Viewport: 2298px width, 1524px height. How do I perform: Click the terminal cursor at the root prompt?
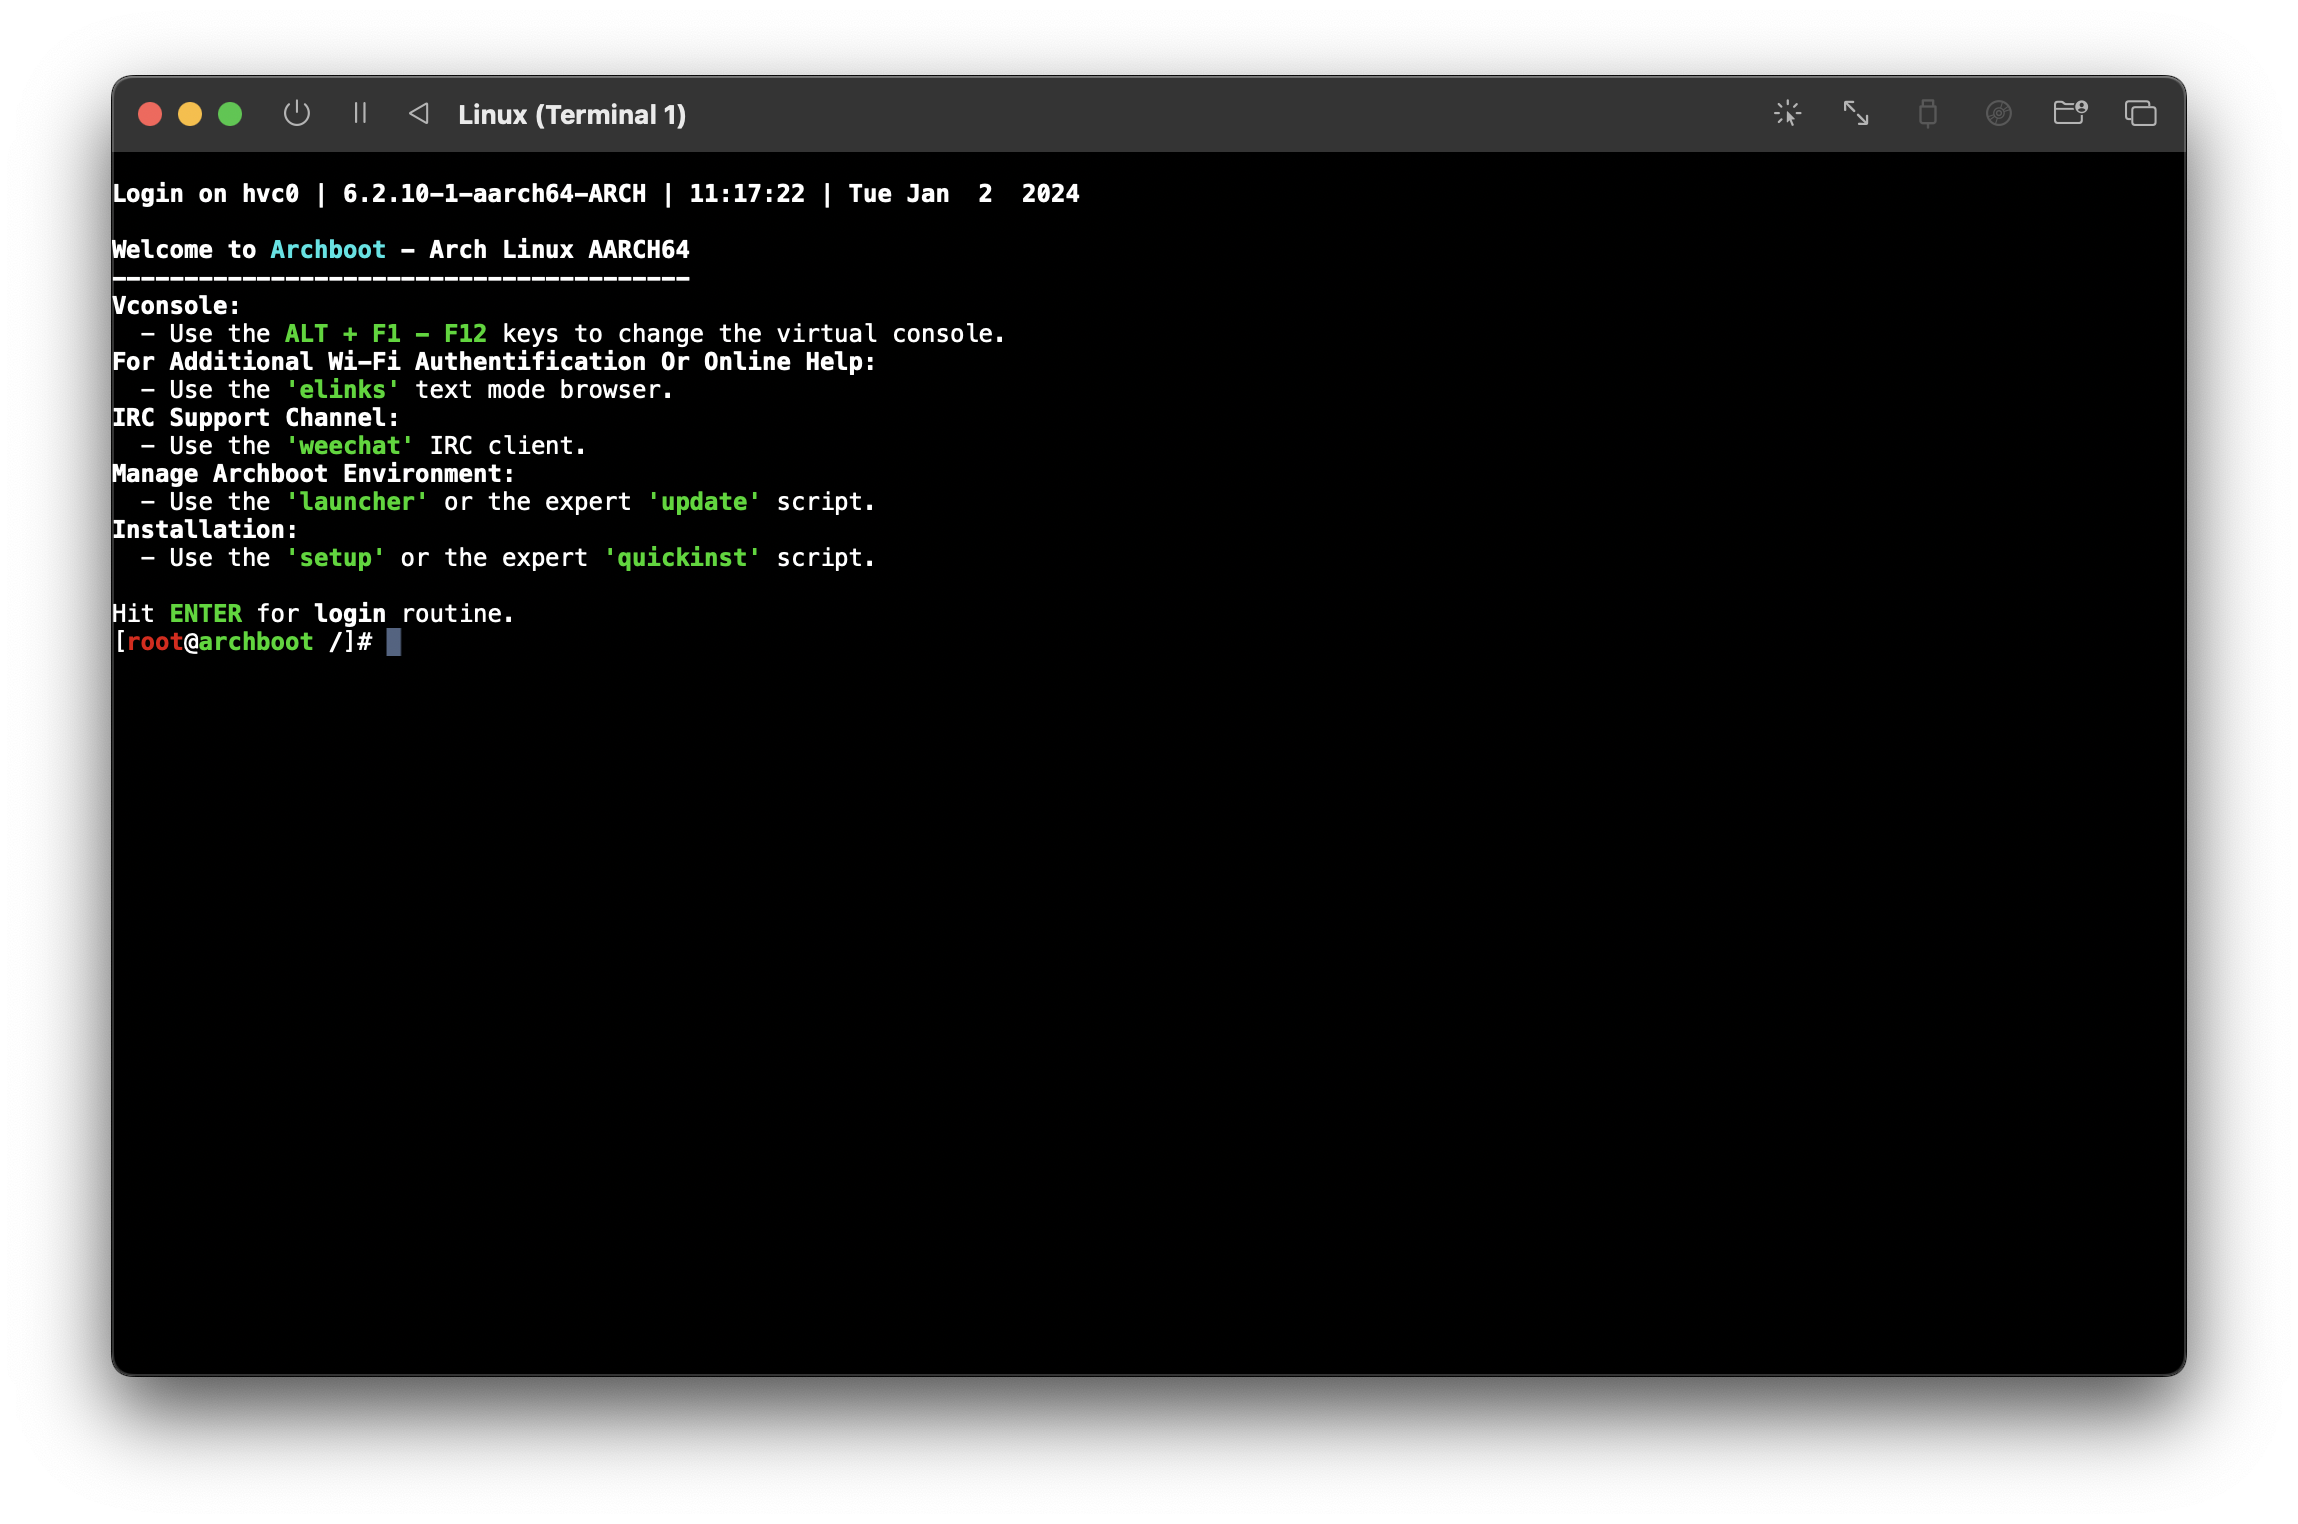394,642
